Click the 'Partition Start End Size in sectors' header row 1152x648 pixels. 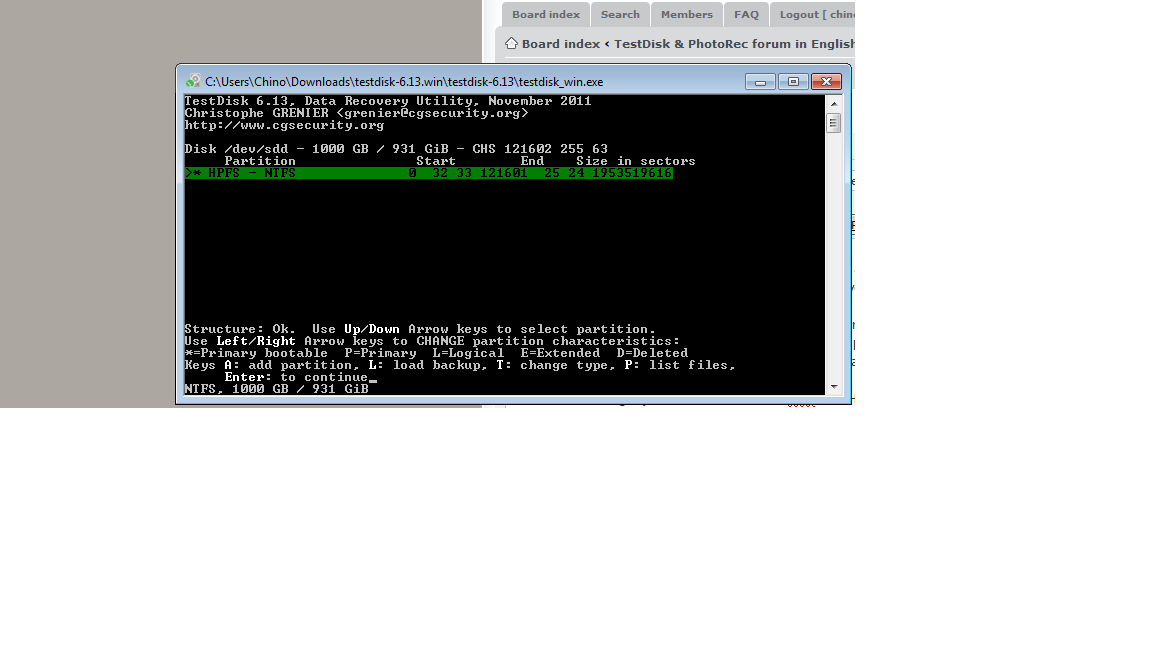[460, 161]
